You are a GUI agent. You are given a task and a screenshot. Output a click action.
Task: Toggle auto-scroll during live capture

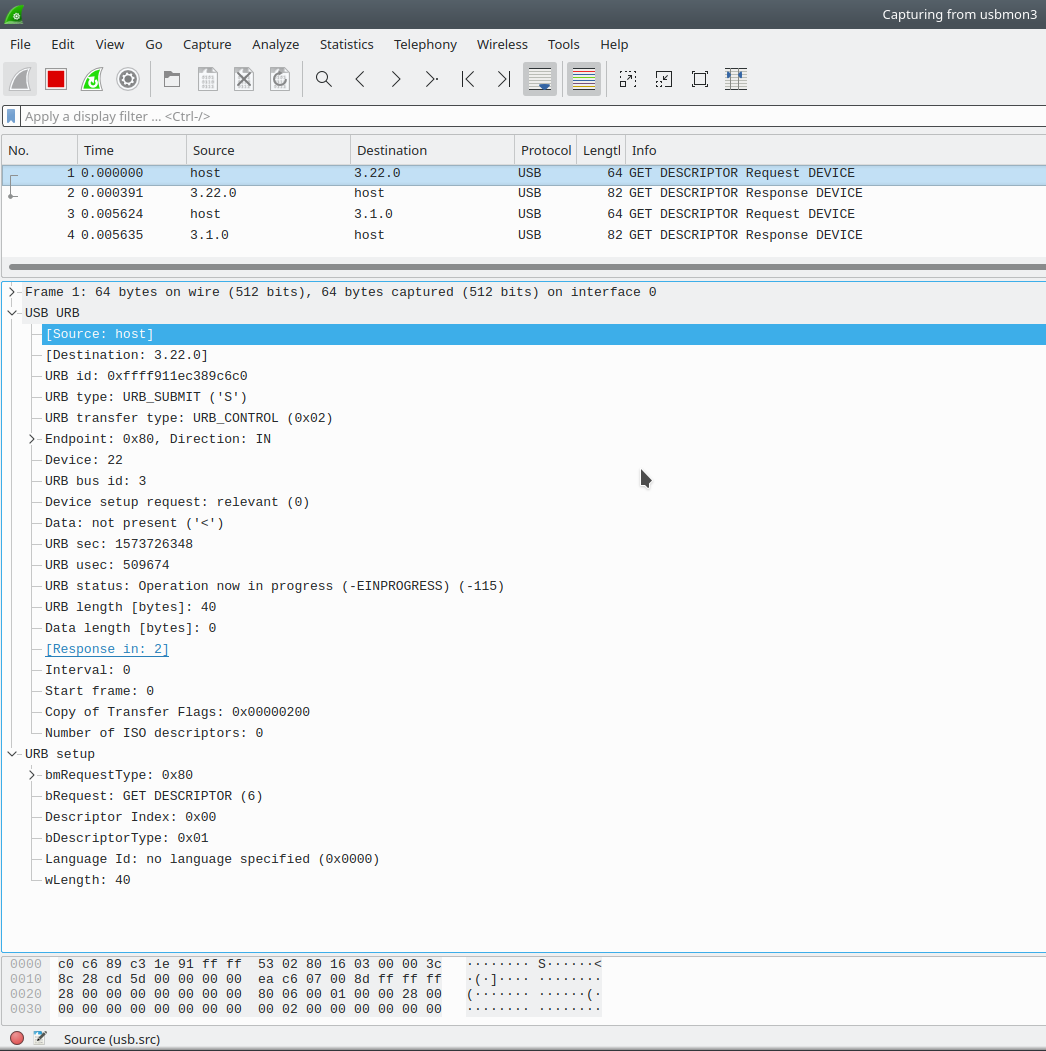540,79
